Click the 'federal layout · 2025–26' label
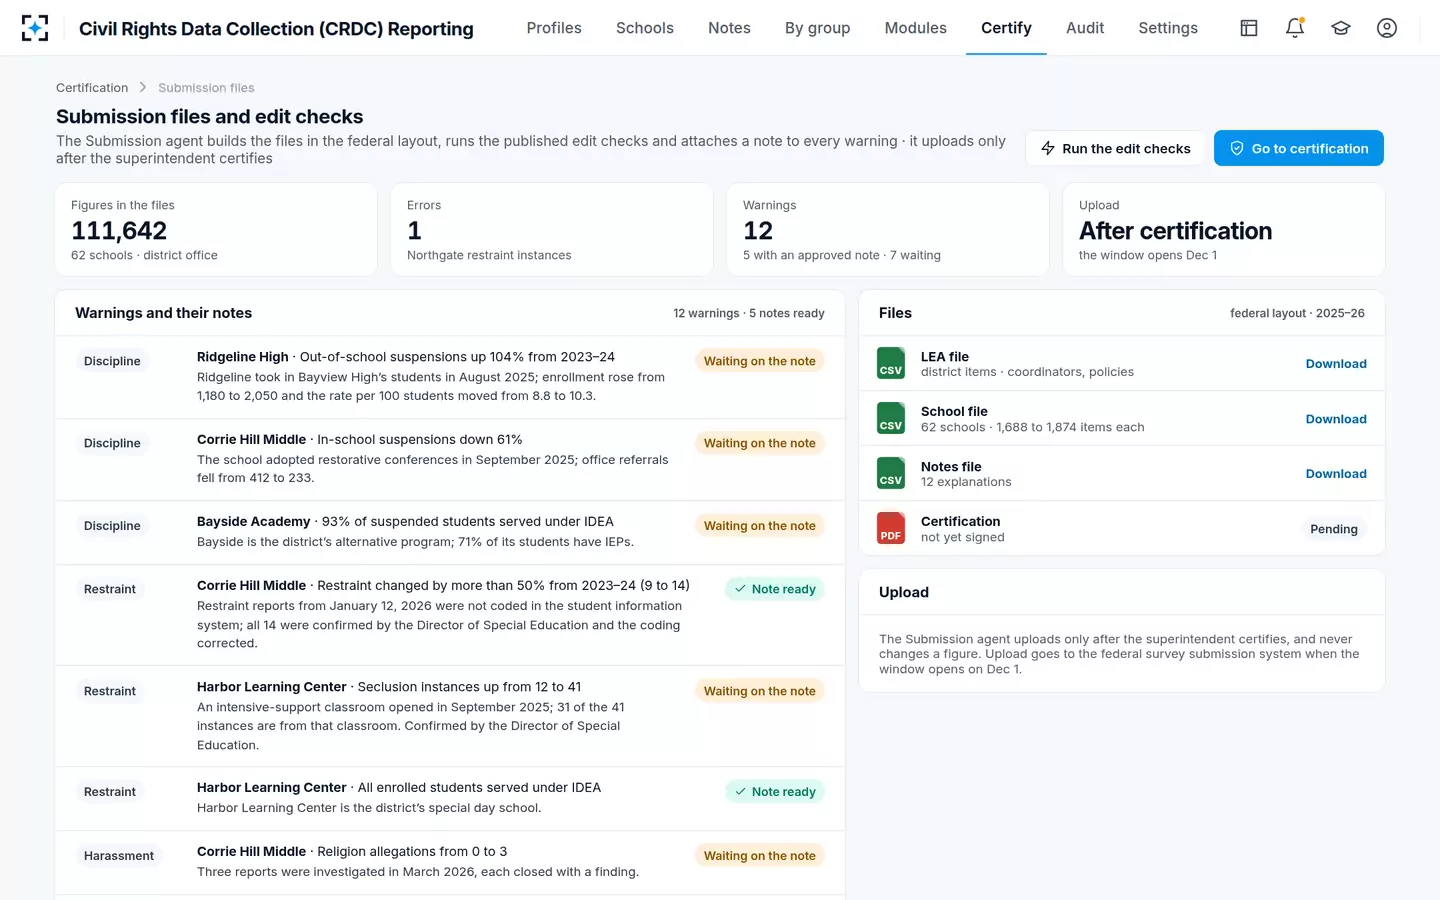 tap(1297, 313)
